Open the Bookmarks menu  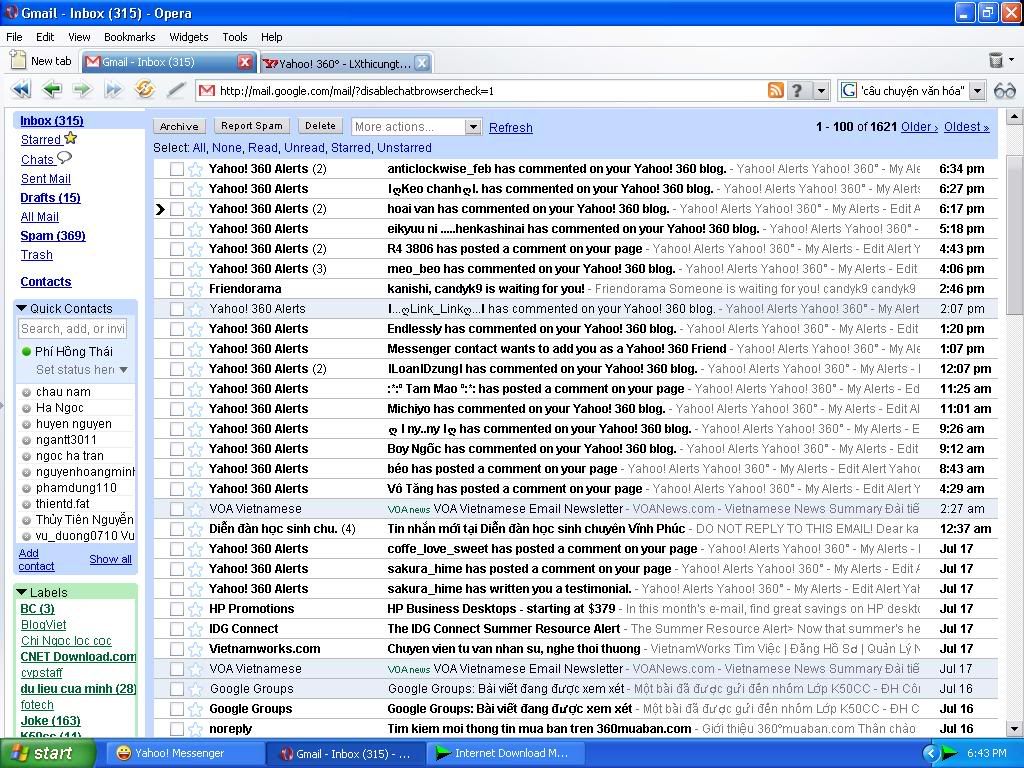tap(129, 37)
